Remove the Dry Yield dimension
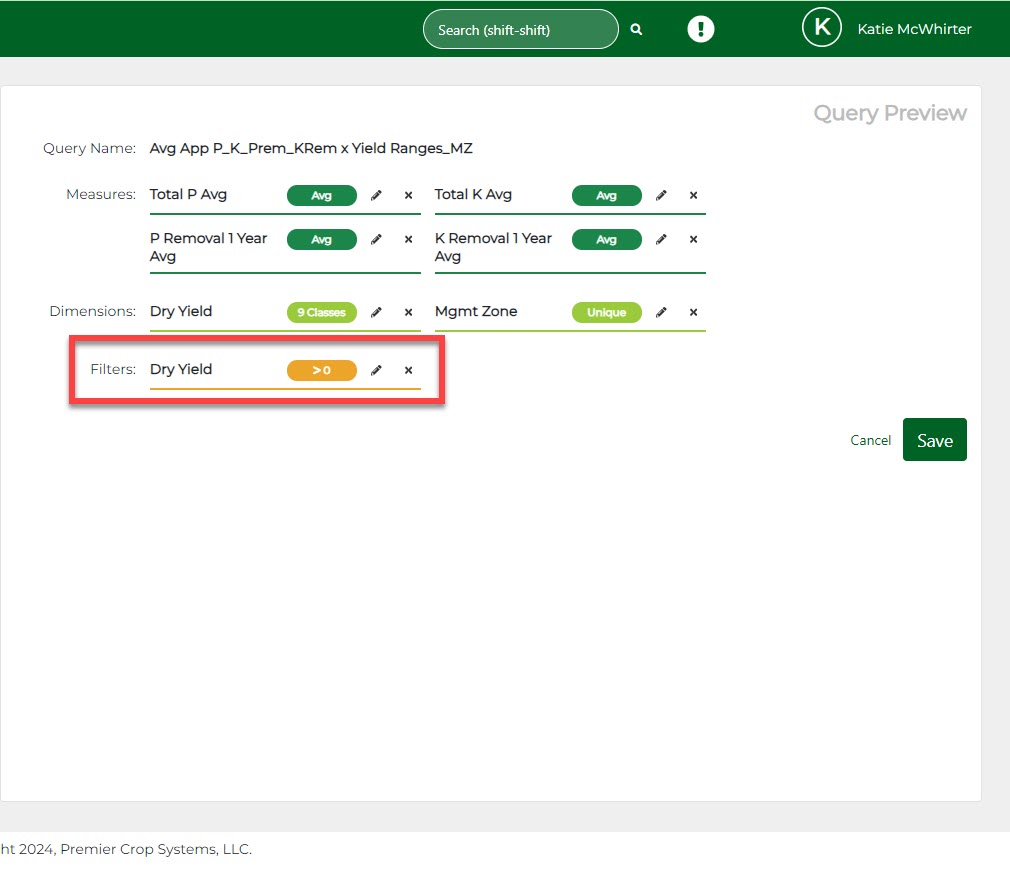 [408, 313]
